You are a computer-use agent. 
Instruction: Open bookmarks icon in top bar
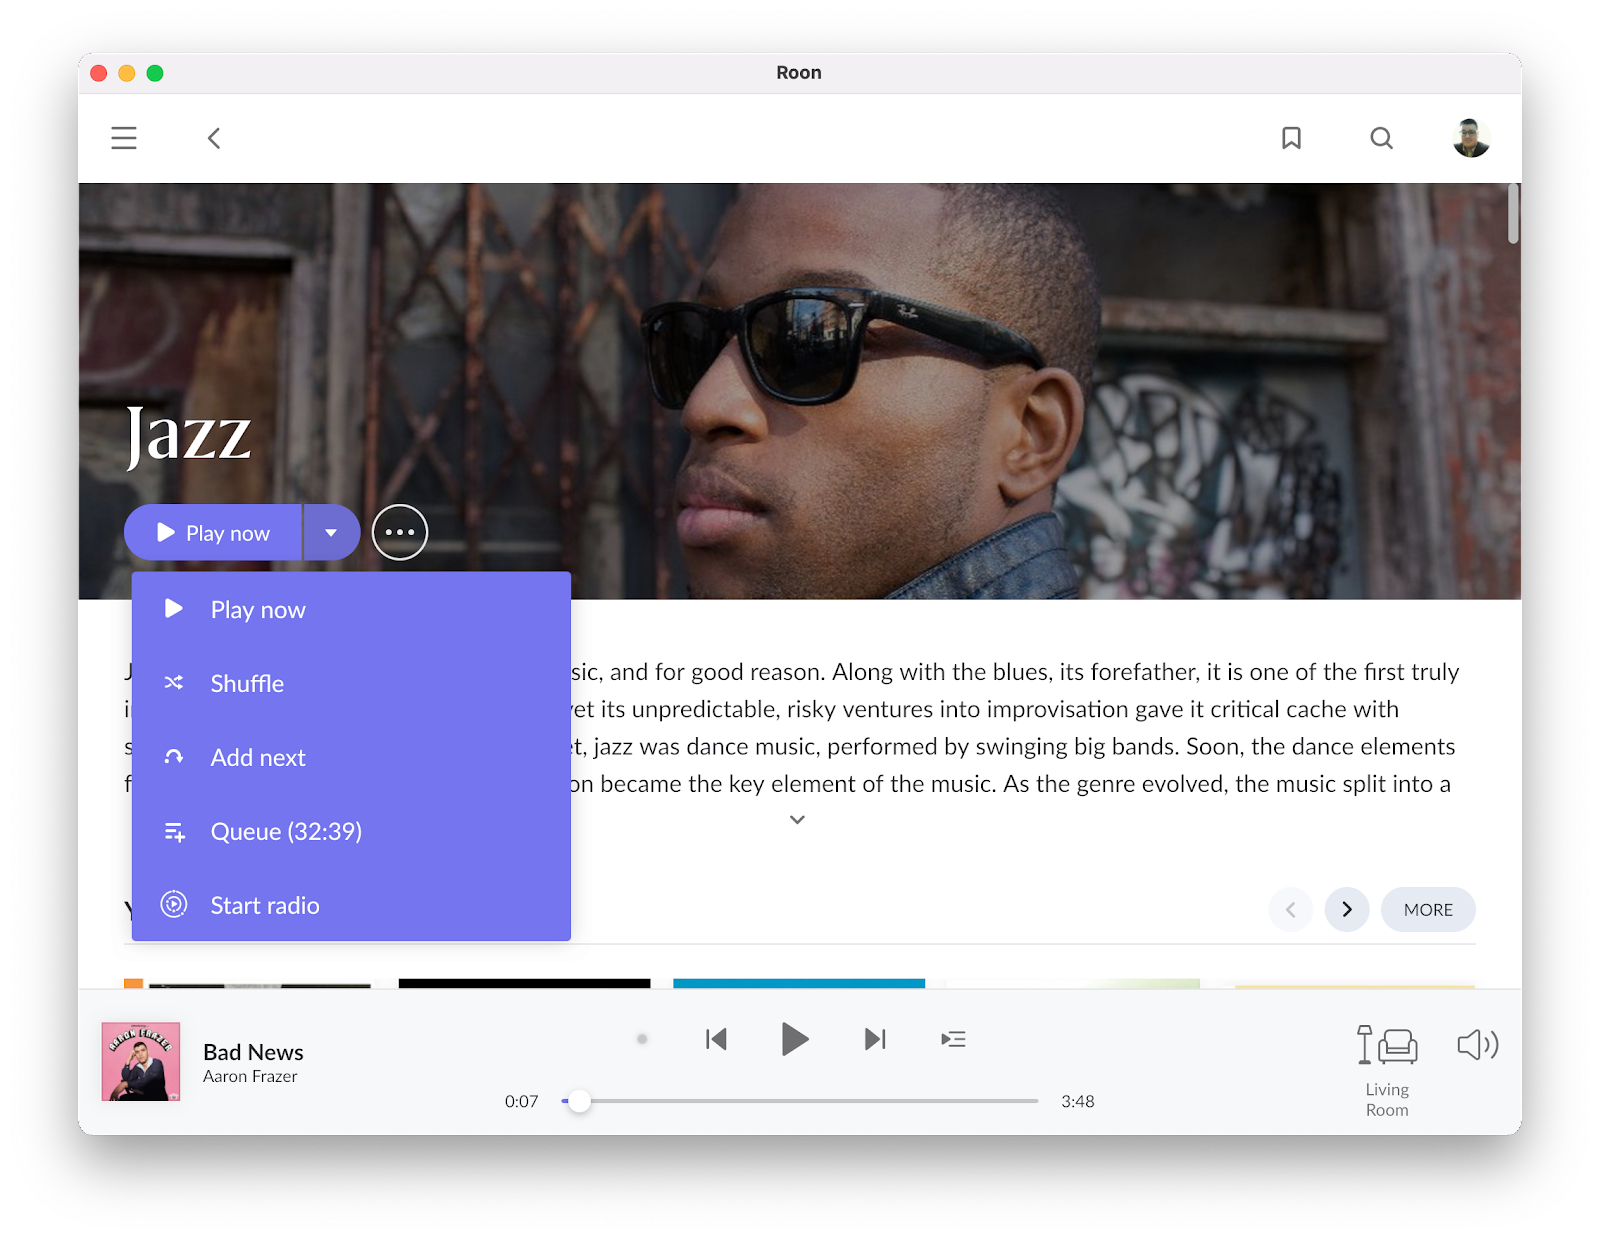coord(1291,138)
